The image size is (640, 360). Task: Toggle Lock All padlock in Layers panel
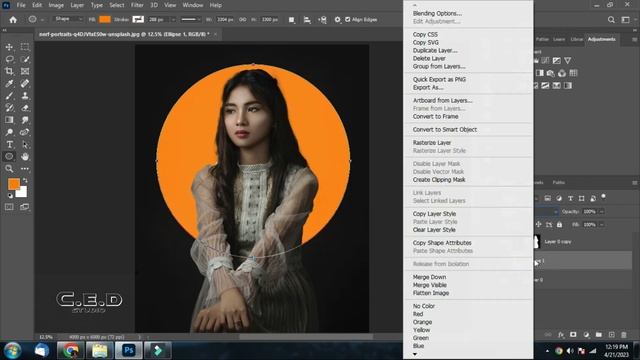(x=560, y=224)
